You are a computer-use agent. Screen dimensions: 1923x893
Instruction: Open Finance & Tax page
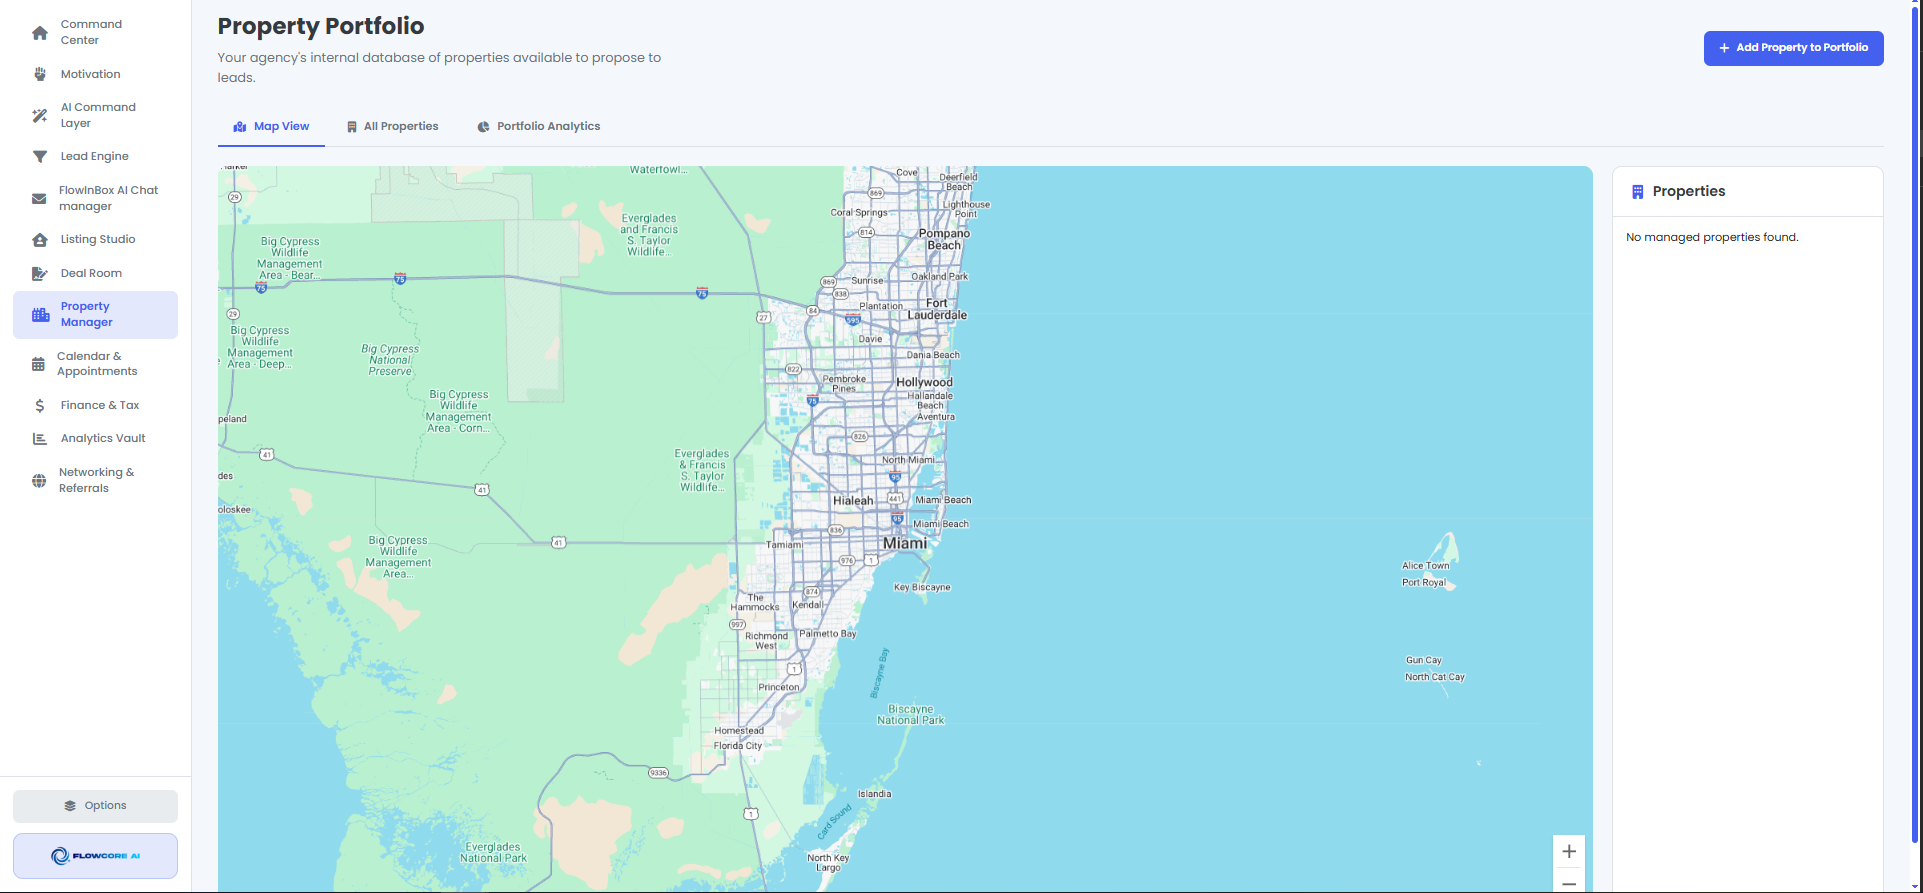[95, 405]
